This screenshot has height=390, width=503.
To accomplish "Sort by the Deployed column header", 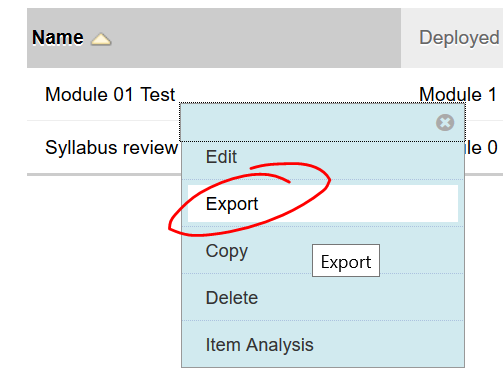I will coord(459,38).
